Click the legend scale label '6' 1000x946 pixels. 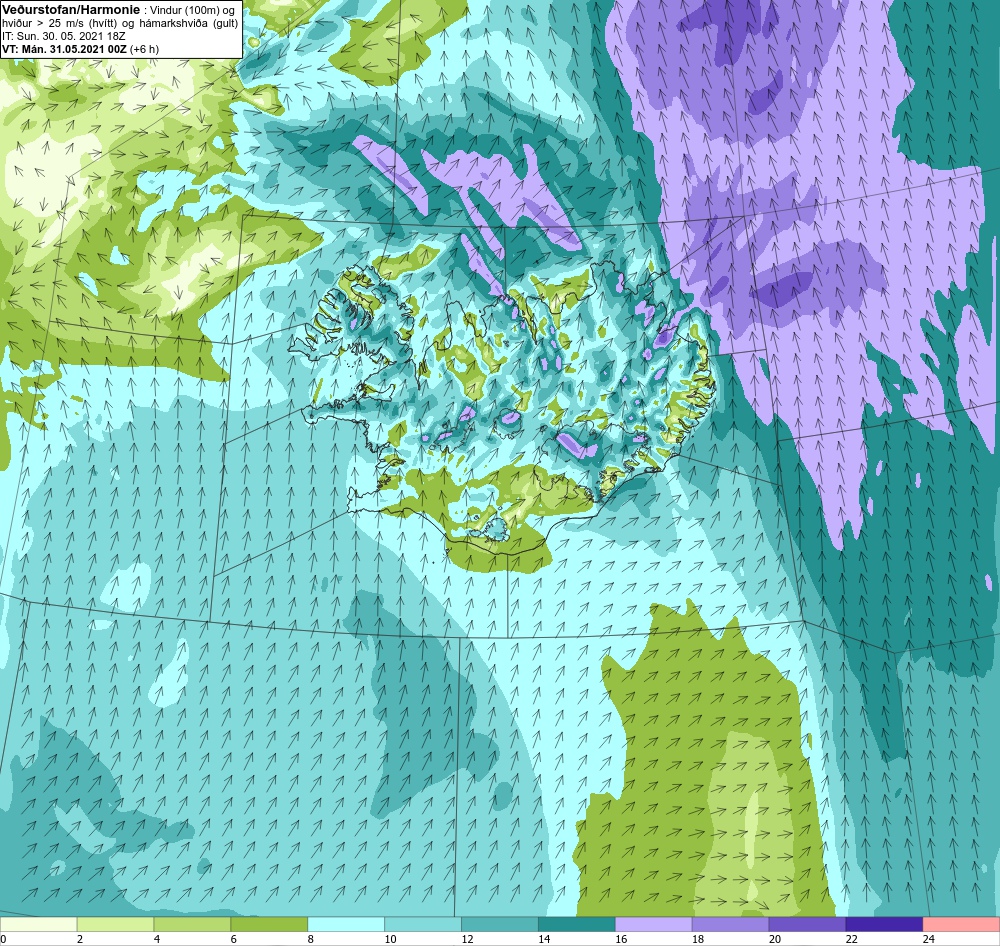pyautogui.click(x=233, y=939)
